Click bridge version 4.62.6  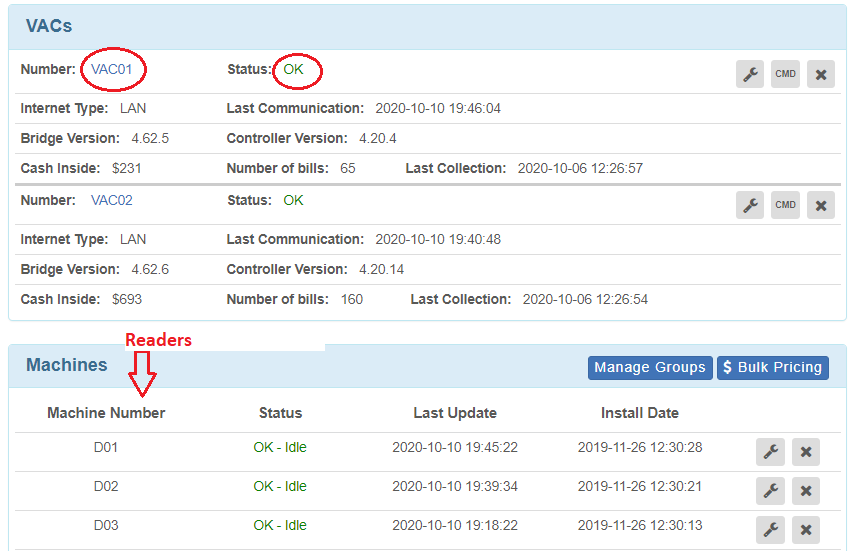point(150,269)
